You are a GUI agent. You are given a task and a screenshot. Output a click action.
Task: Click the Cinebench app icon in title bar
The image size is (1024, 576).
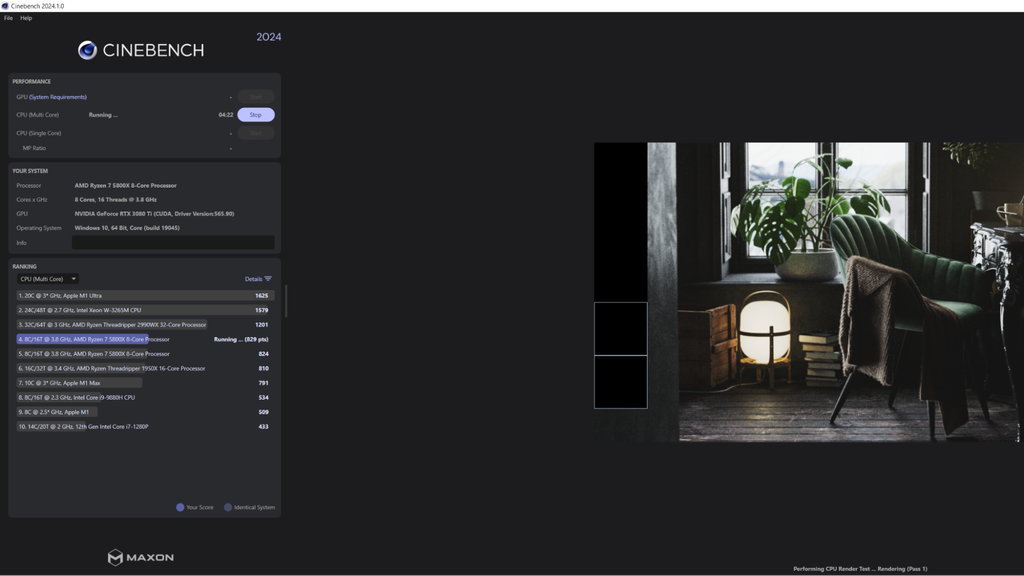coord(5,6)
